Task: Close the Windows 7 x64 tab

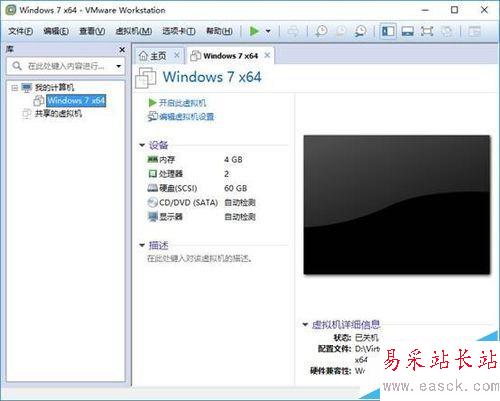Action: [x=267, y=55]
